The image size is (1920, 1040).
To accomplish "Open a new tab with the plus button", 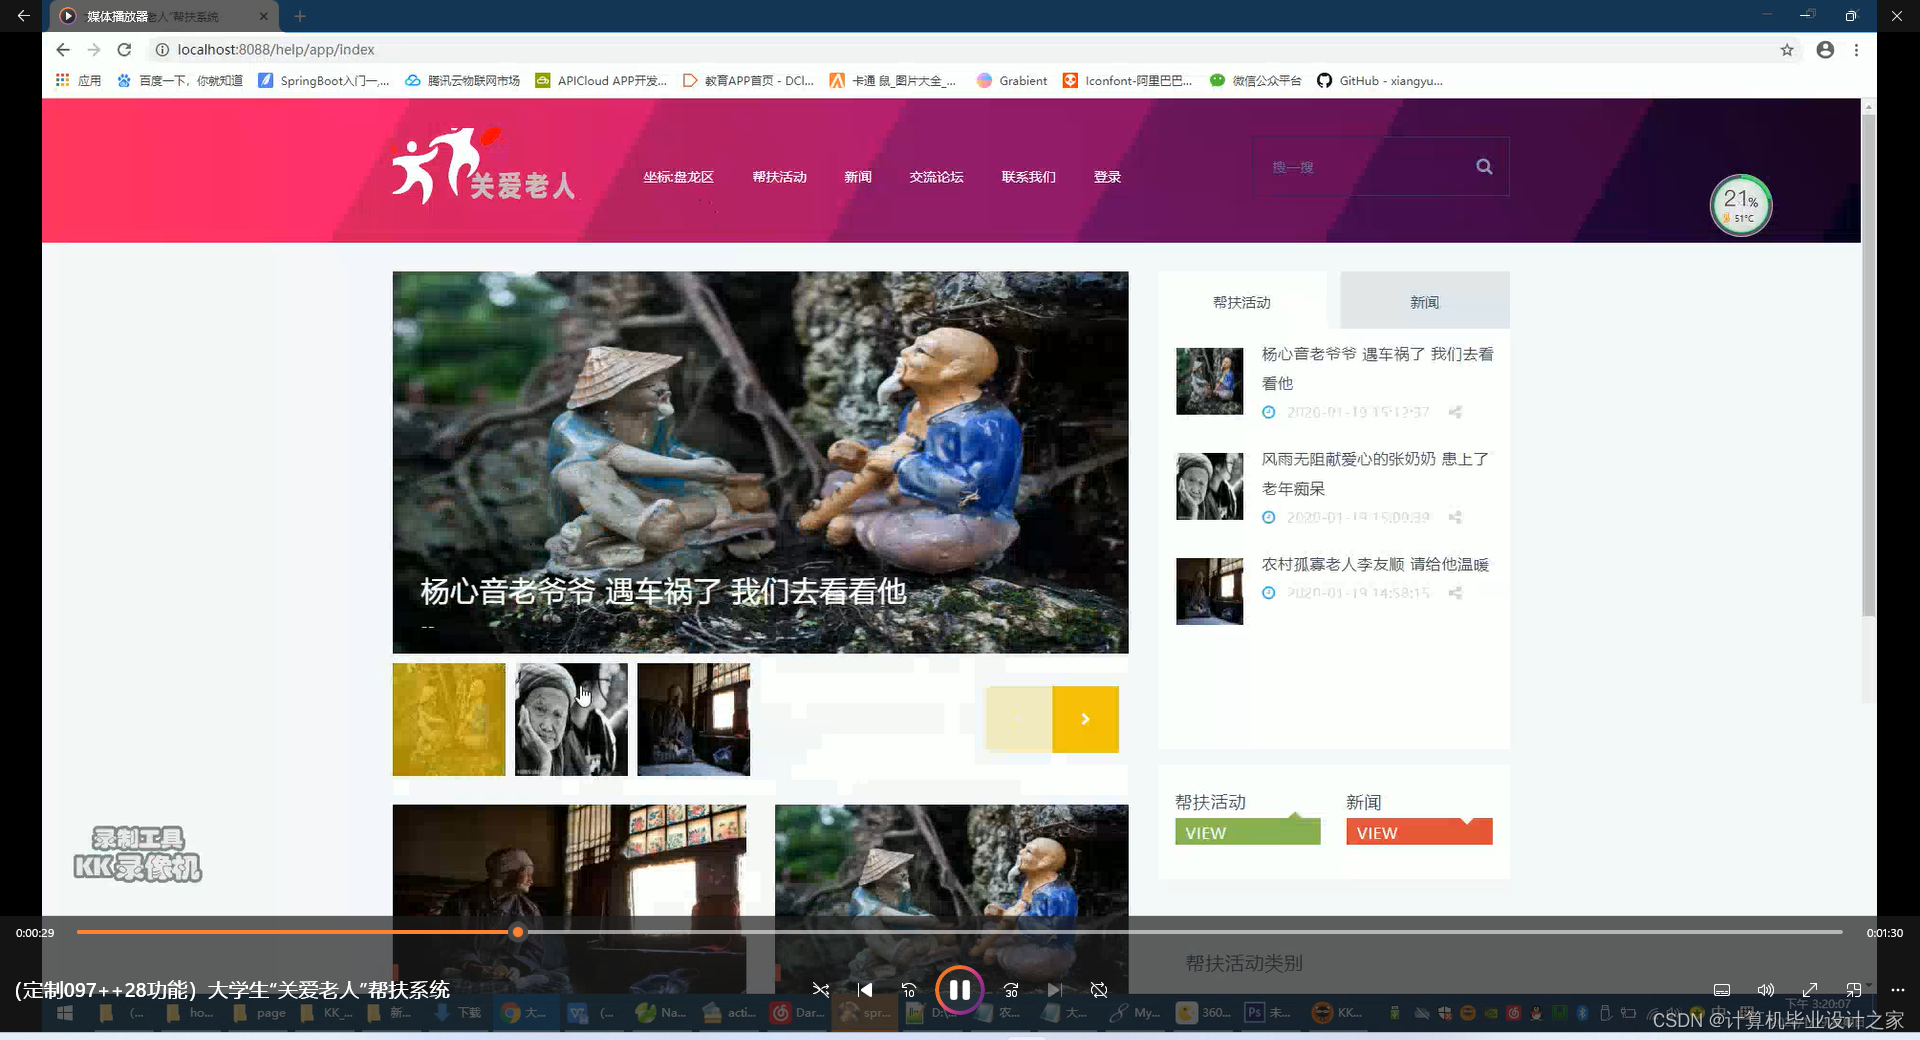I will pyautogui.click(x=300, y=16).
